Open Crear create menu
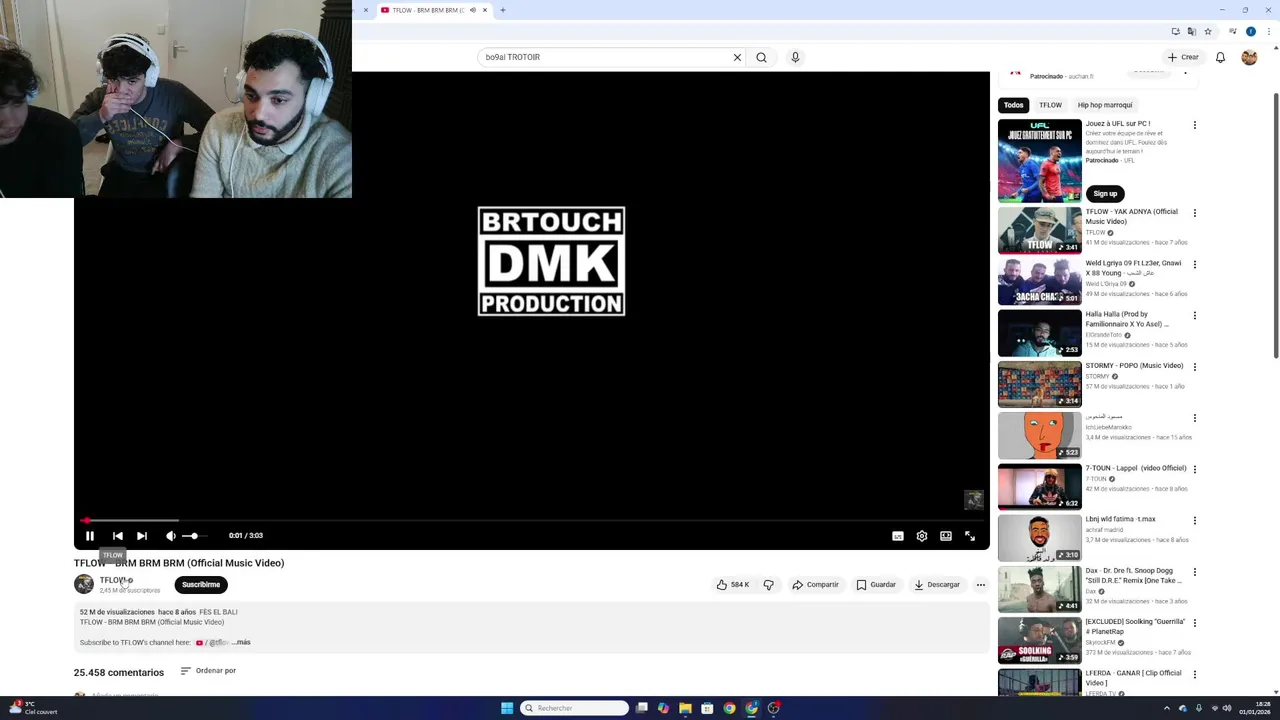1280x720 pixels. coord(1183,57)
